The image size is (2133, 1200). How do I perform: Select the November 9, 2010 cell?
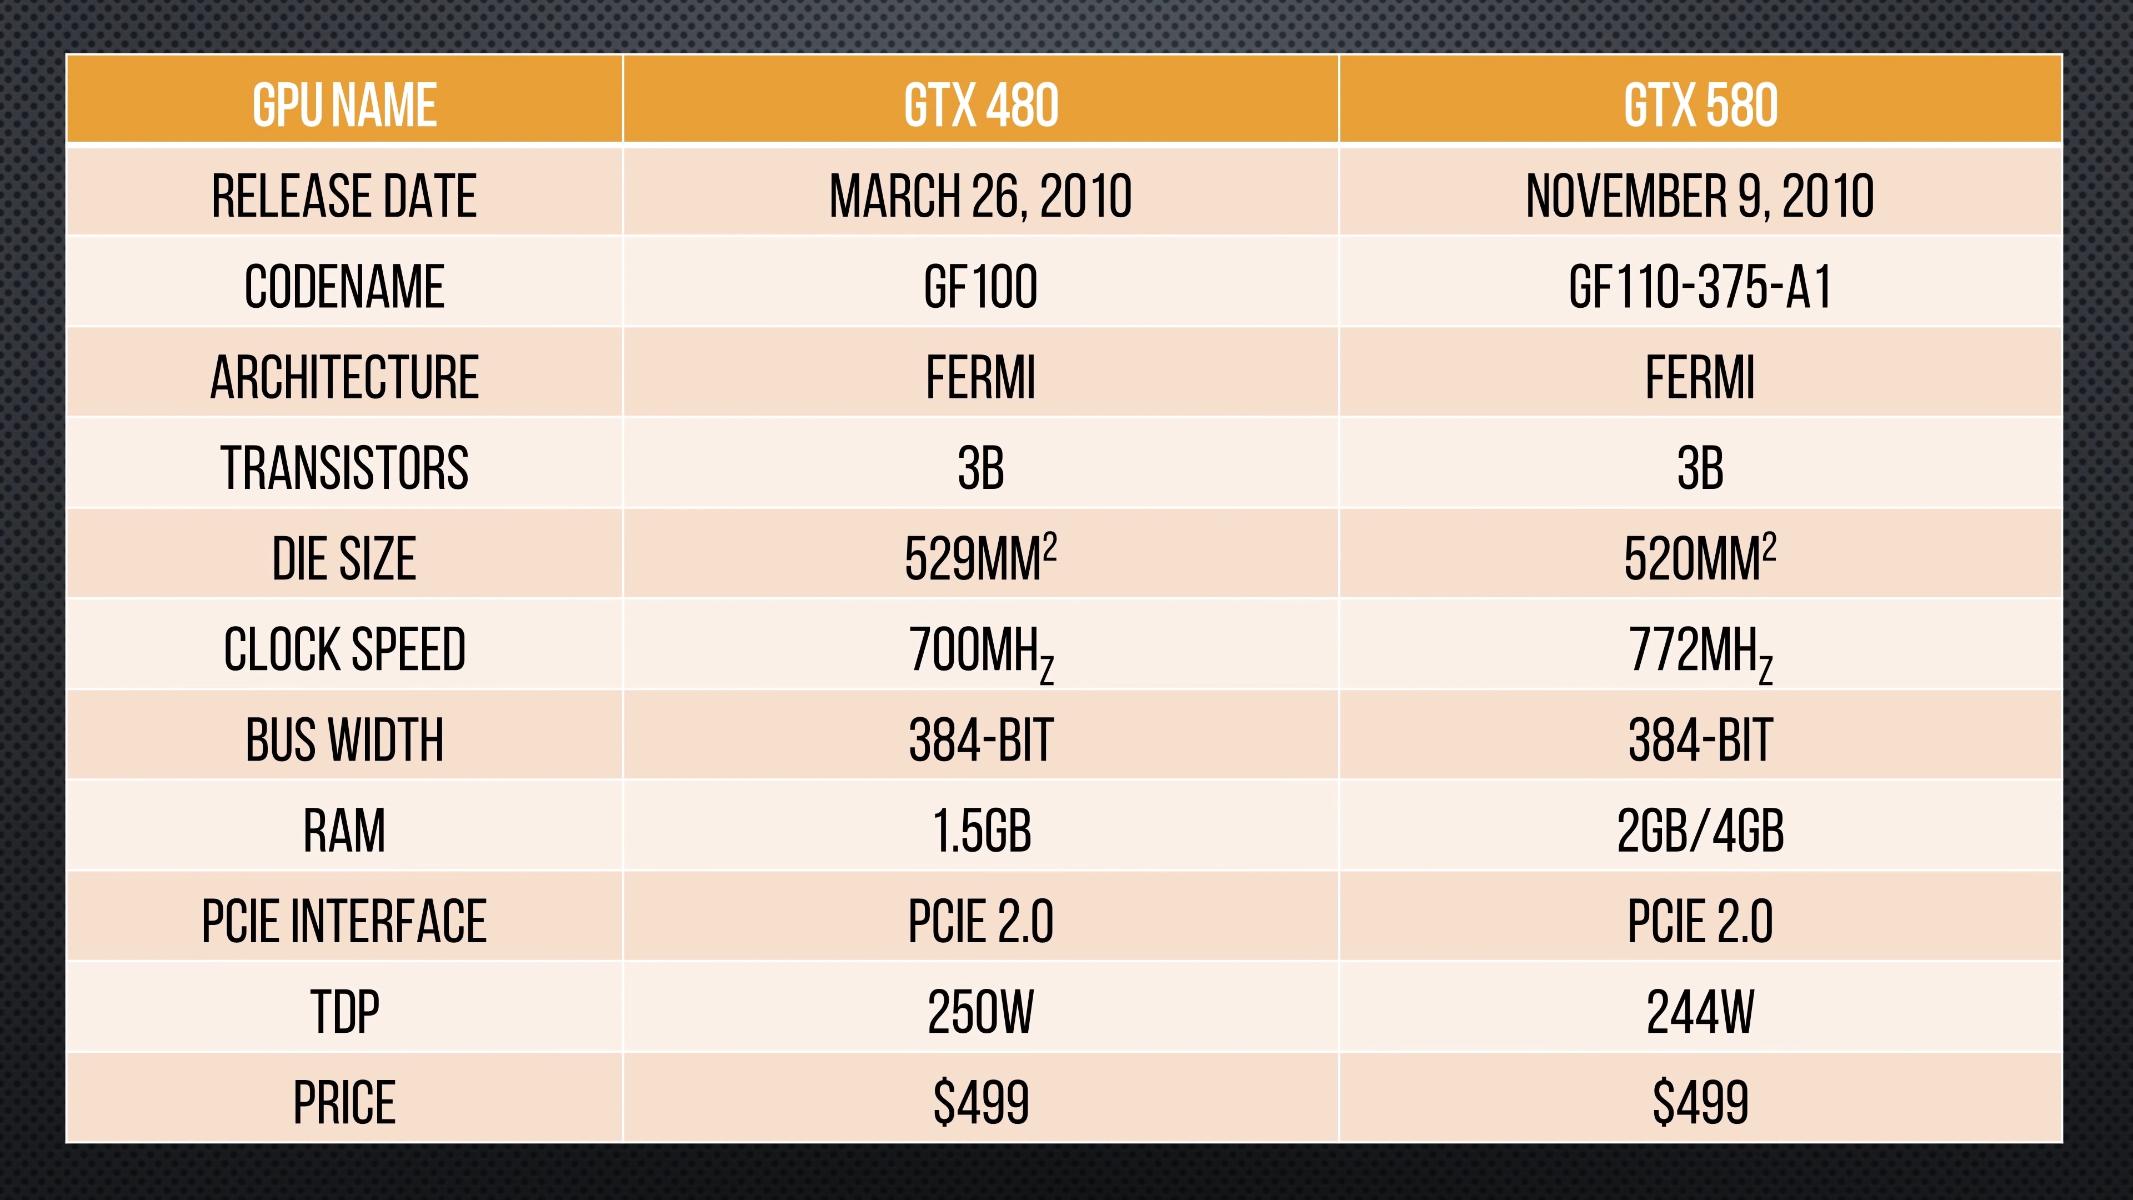[1700, 196]
